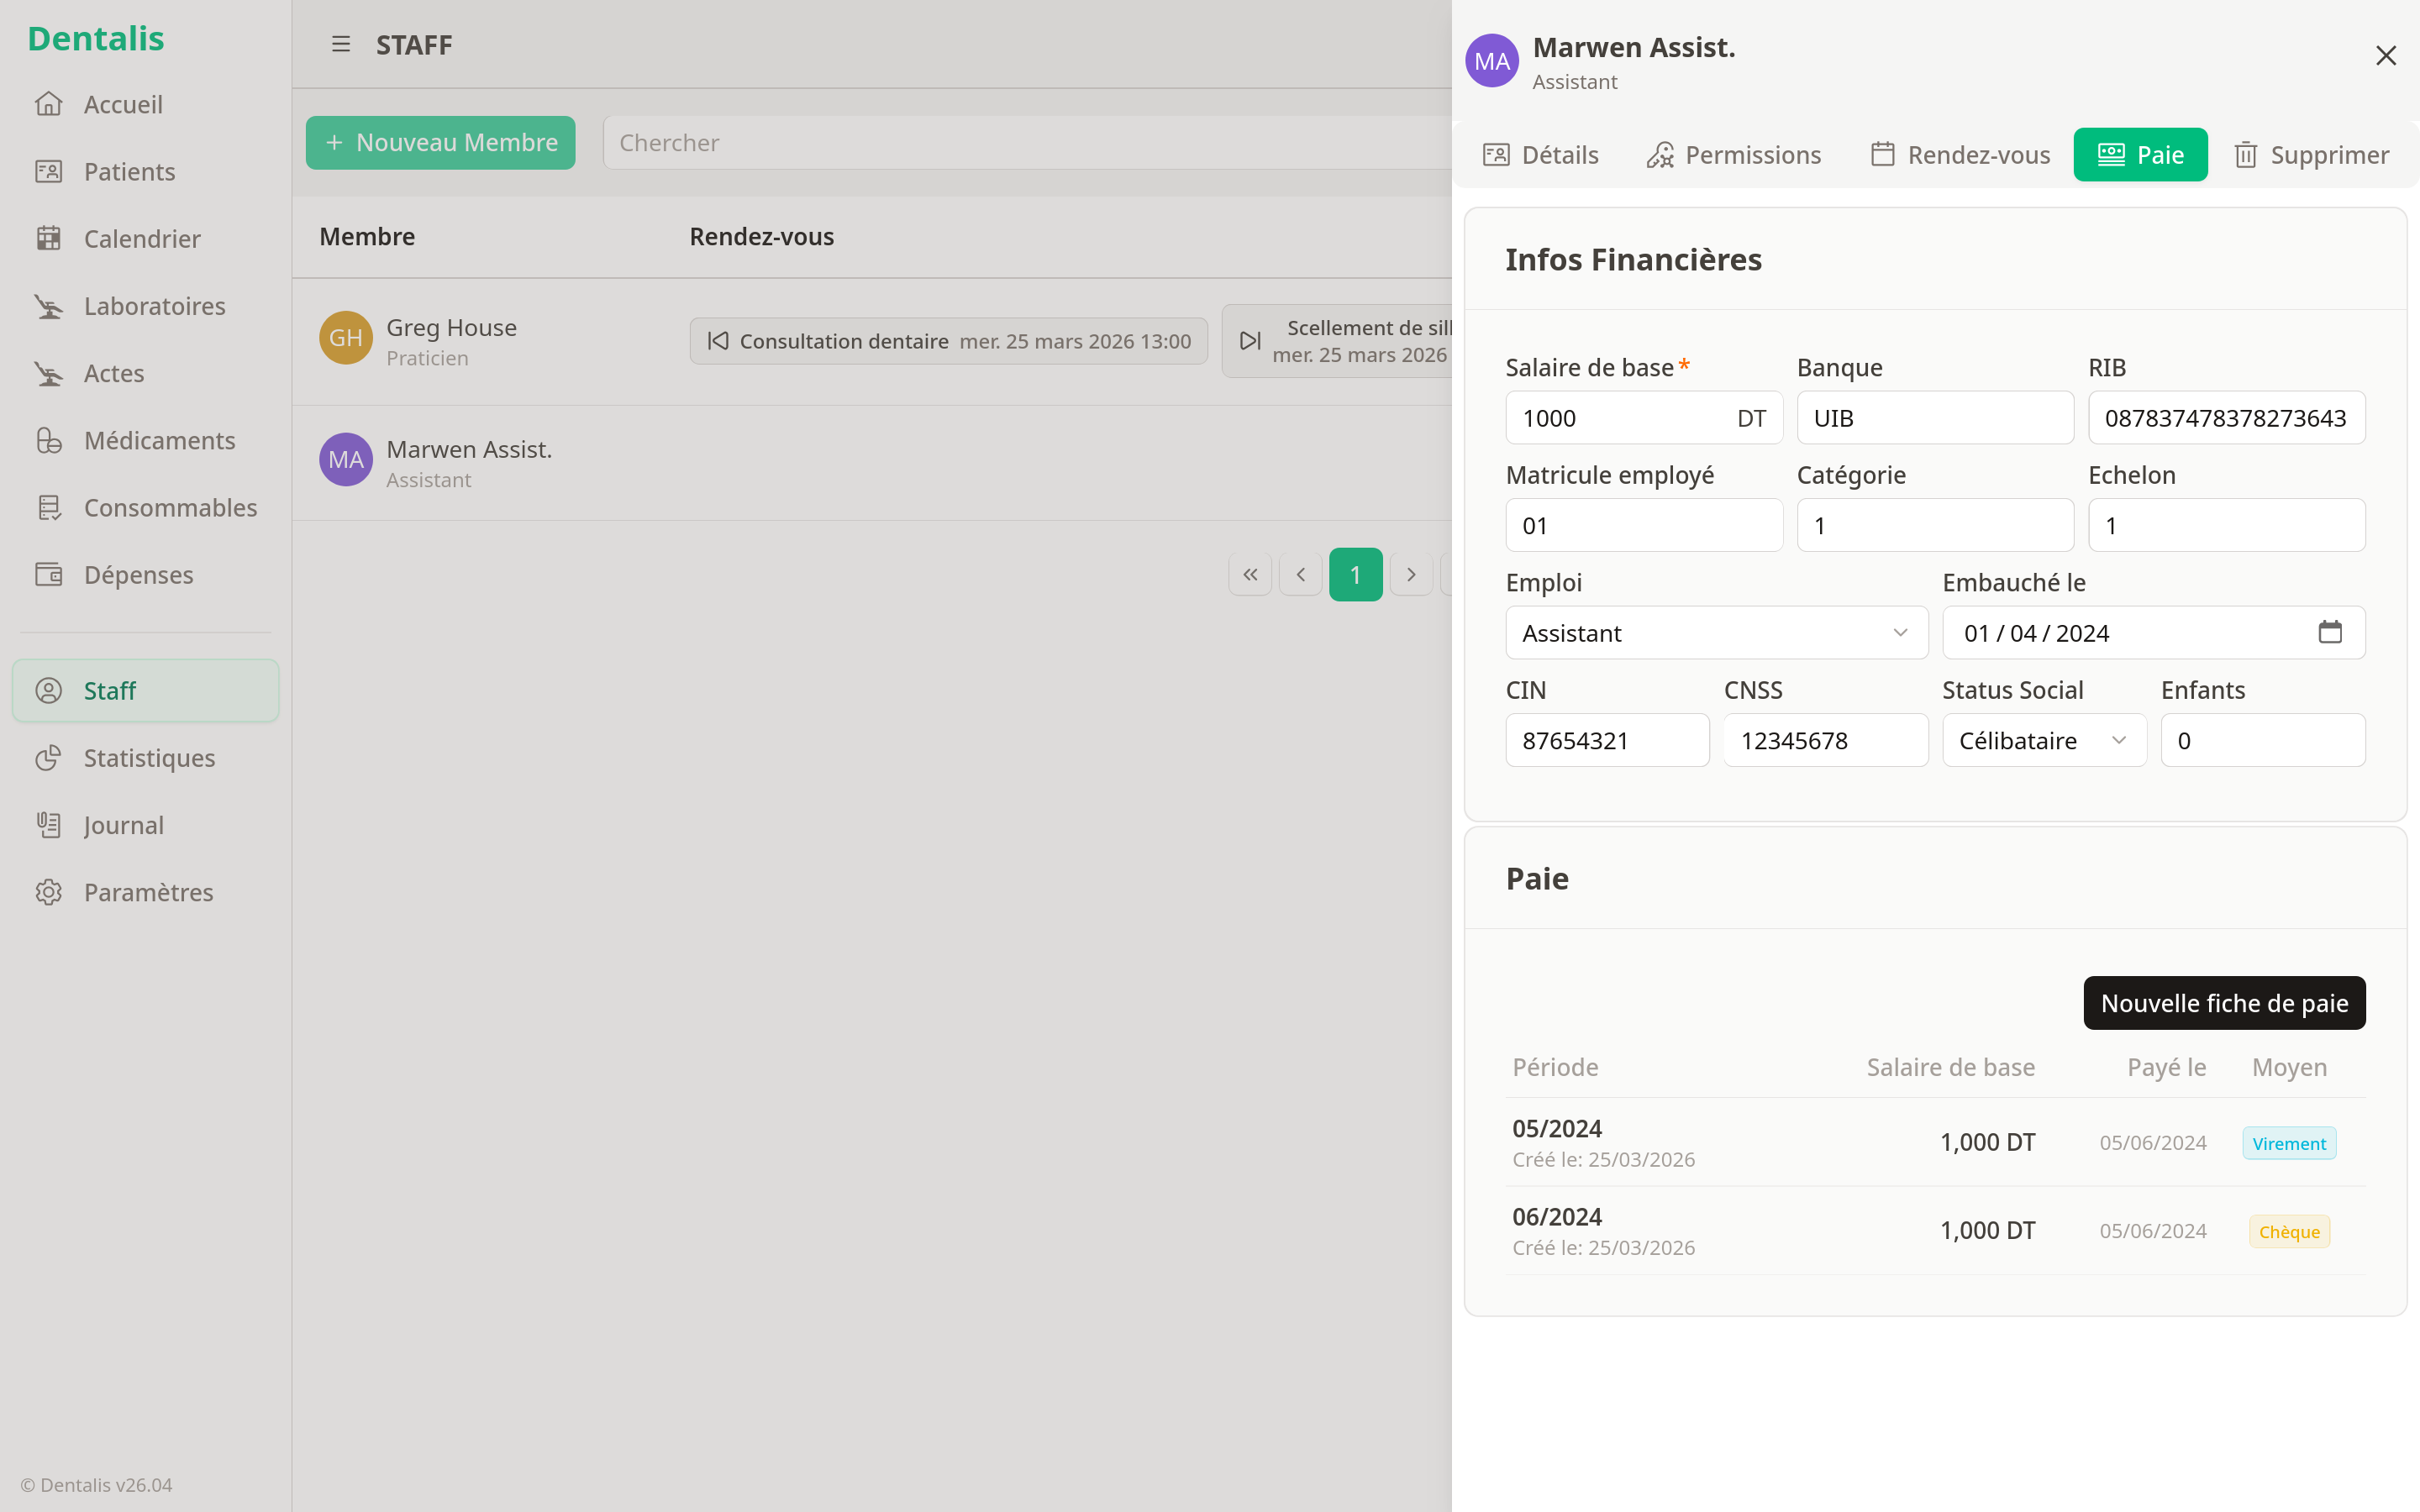Open the Status Social dropdown
The height and width of the screenshot is (1512, 2420).
point(2043,740)
